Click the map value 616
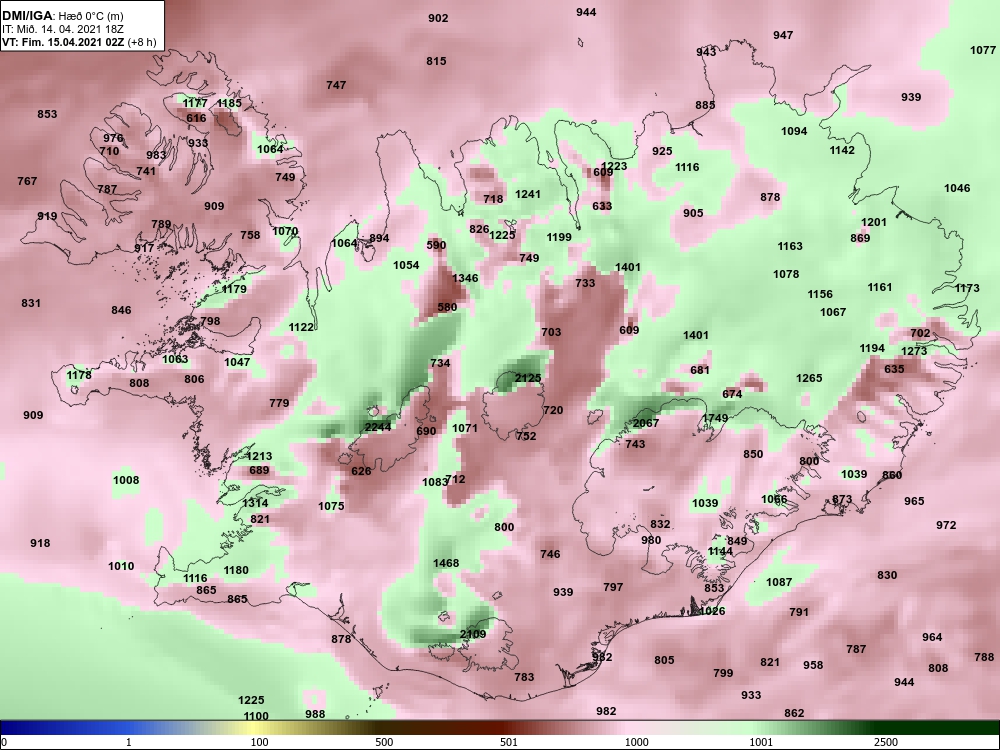Image resolution: width=1000 pixels, height=750 pixels. [x=196, y=118]
